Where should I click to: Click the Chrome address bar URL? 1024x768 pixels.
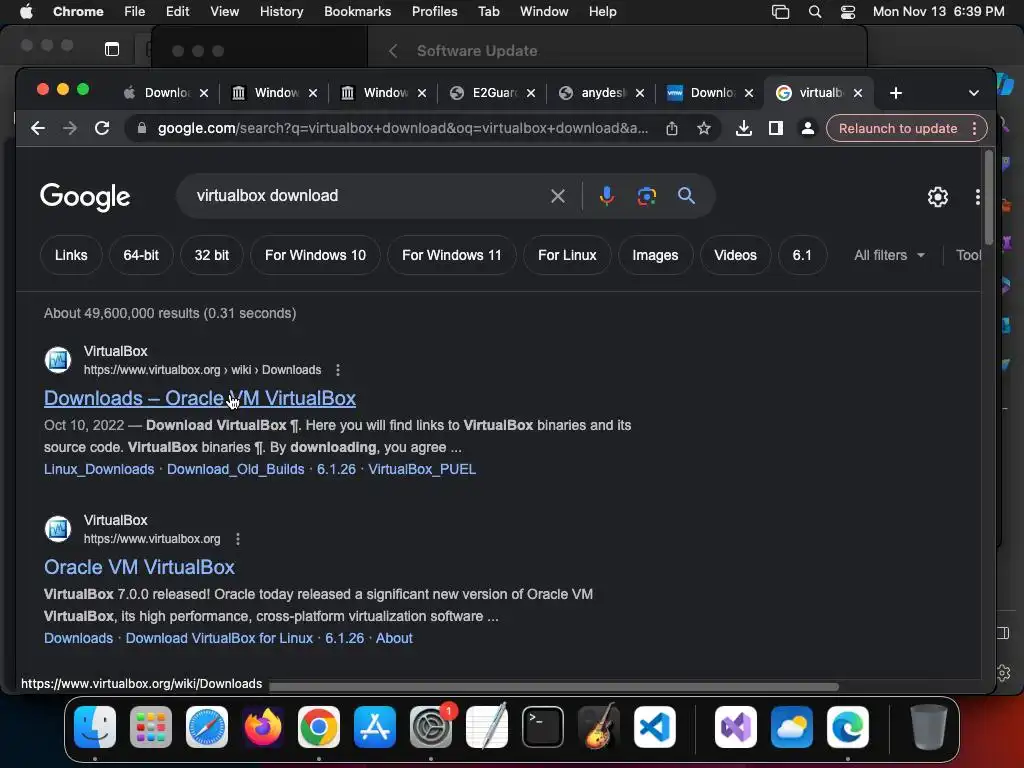pyautogui.click(x=402, y=128)
